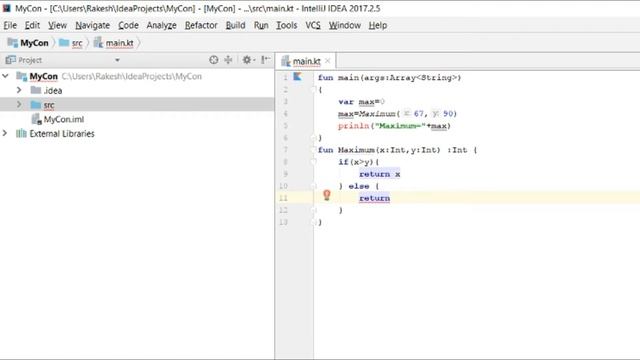This screenshot has width=640, height=360.
Task: Open the File menu
Action: click(x=10, y=25)
